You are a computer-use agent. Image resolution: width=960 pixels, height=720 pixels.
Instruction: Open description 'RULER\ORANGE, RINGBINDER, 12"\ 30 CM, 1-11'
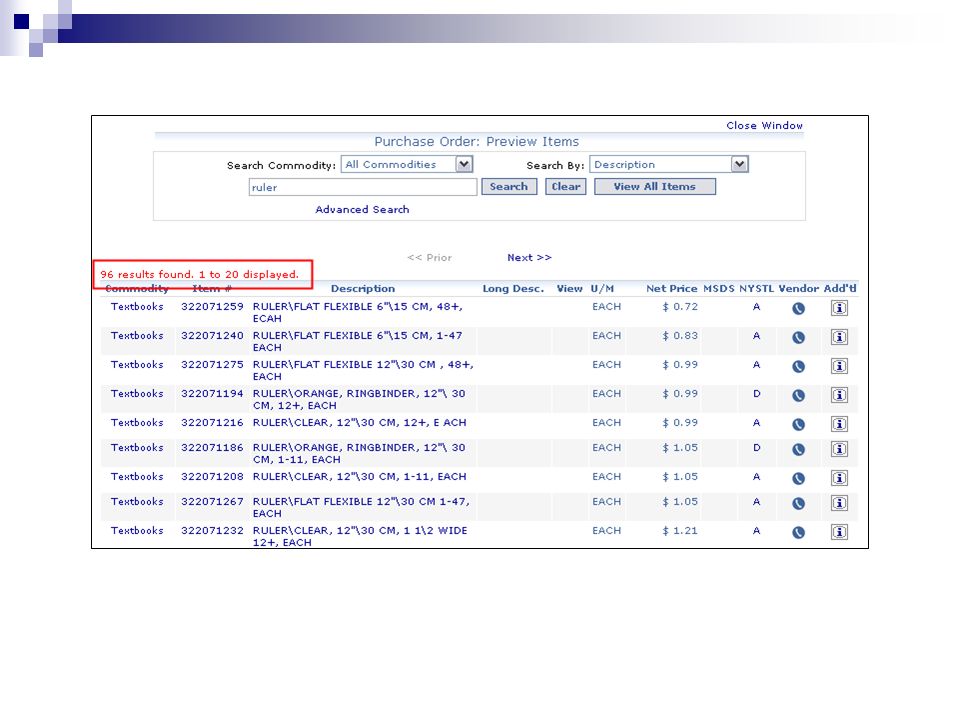pyautogui.click(x=359, y=453)
